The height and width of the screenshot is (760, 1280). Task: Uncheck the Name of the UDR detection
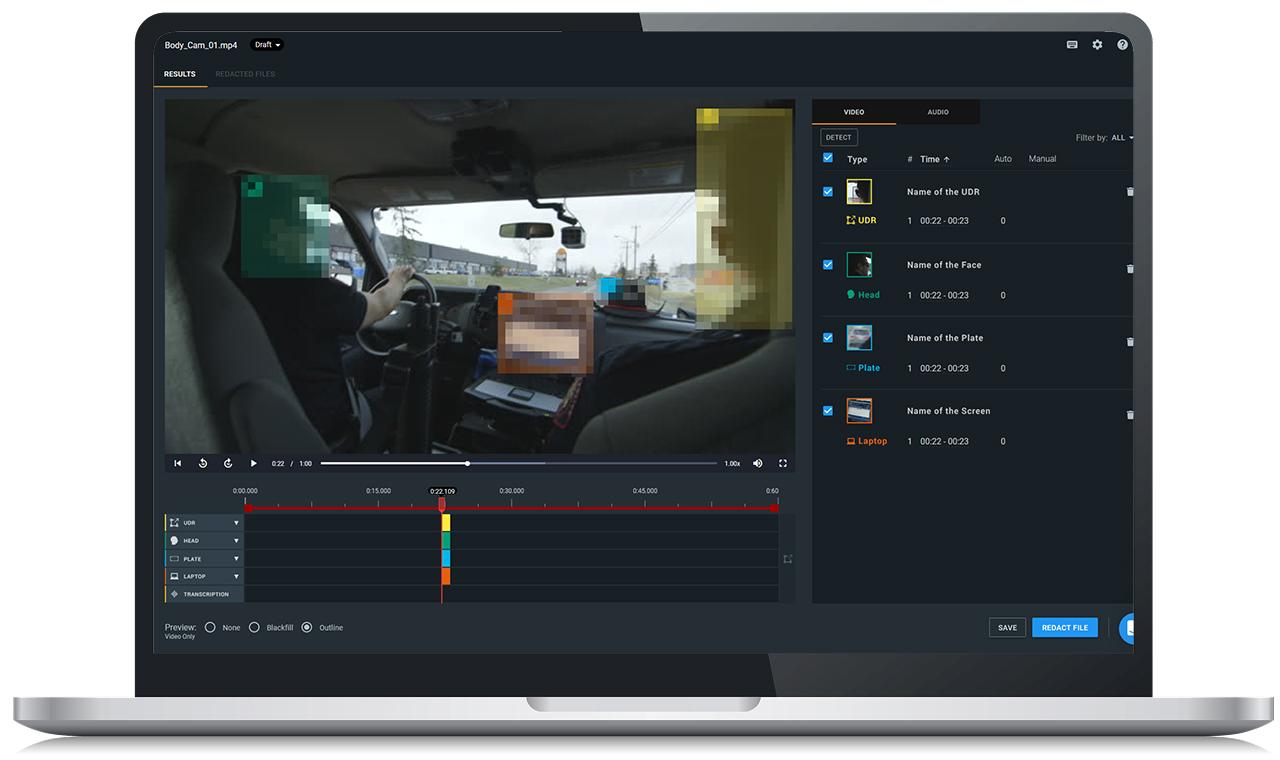click(827, 191)
